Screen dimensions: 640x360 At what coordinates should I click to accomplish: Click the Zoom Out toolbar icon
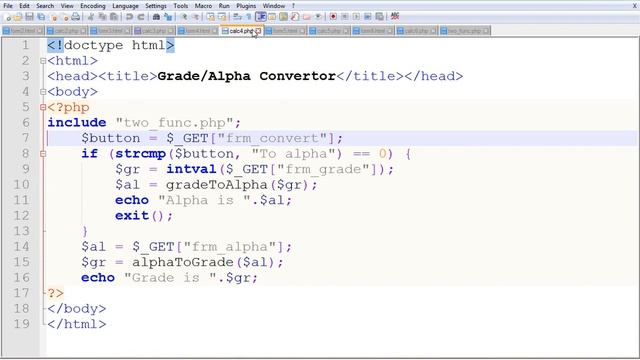(196, 17)
